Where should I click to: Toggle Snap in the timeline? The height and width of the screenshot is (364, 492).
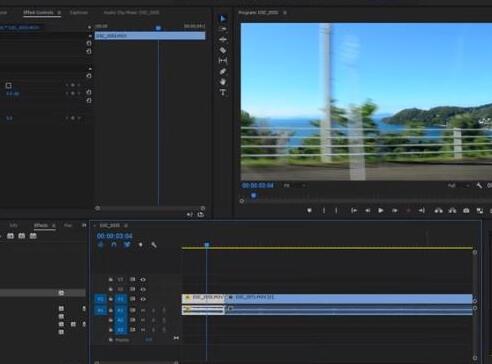click(x=114, y=245)
